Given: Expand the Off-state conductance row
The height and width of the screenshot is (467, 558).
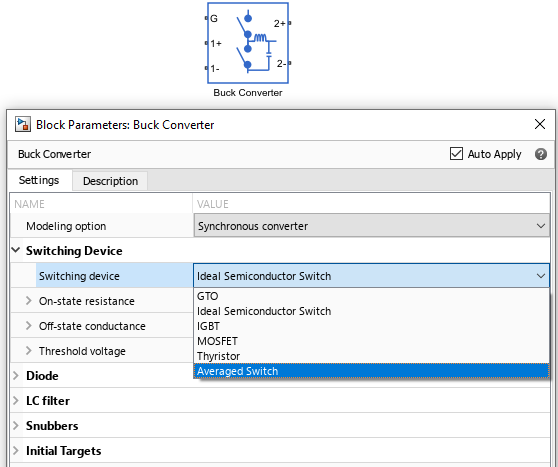Looking at the screenshot, I should [29, 326].
